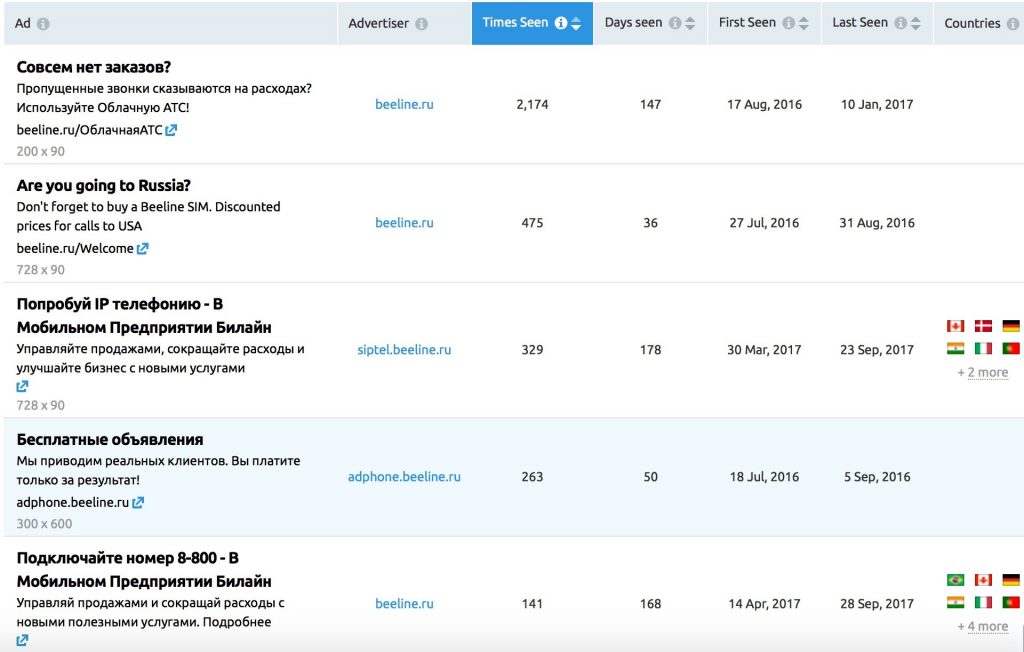Open external link icon after beeline.ru/ОблачнаяАТС
This screenshot has width=1024, height=652.
click(171, 130)
